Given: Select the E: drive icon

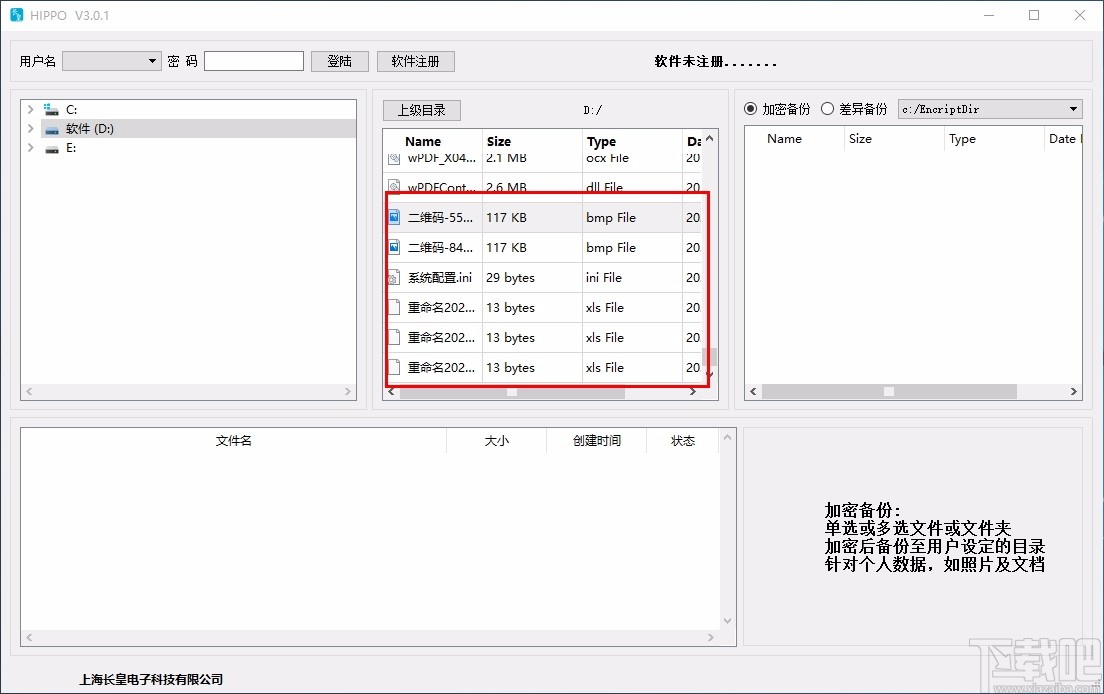Looking at the screenshot, I should click(x=53, y=150).
